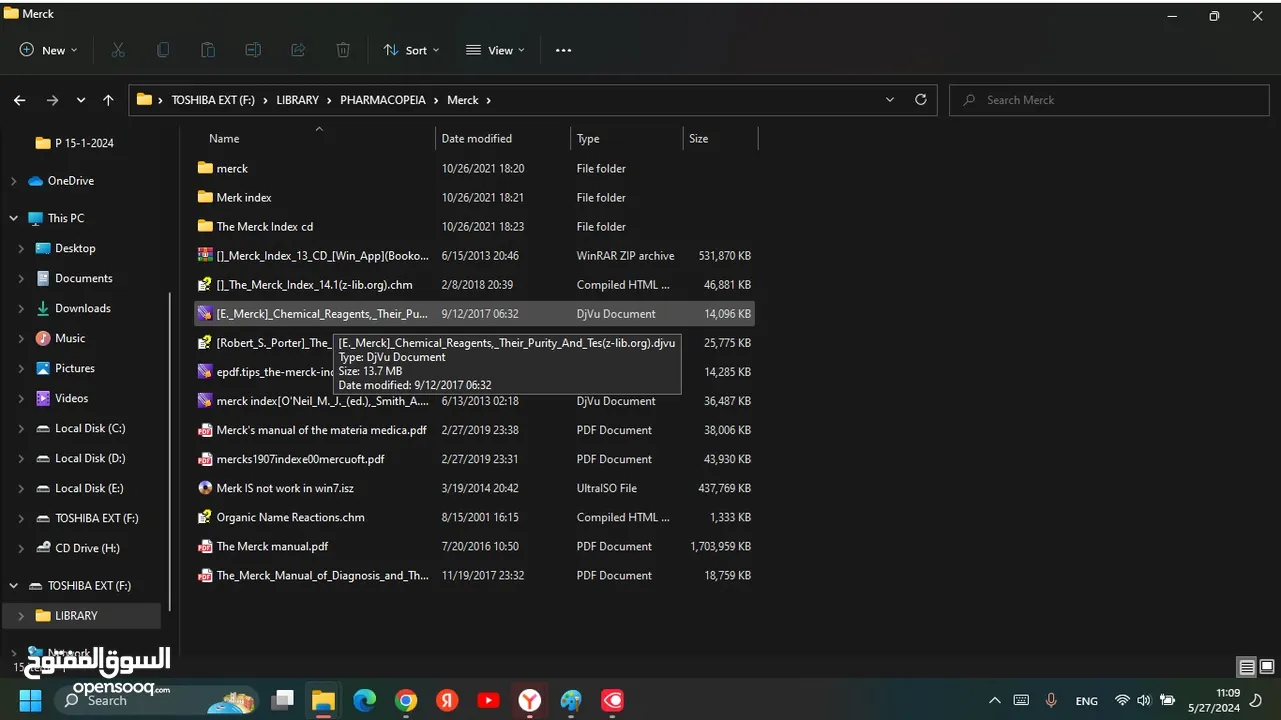Viewport: 1281px width, 720px height.
Task: Collapse This PC tree node
Action: (13, 218)
